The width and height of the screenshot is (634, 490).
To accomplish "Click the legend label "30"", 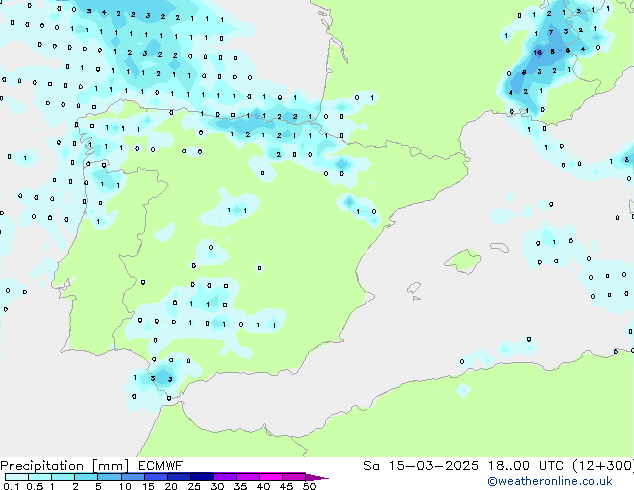I will coord(217,486).
